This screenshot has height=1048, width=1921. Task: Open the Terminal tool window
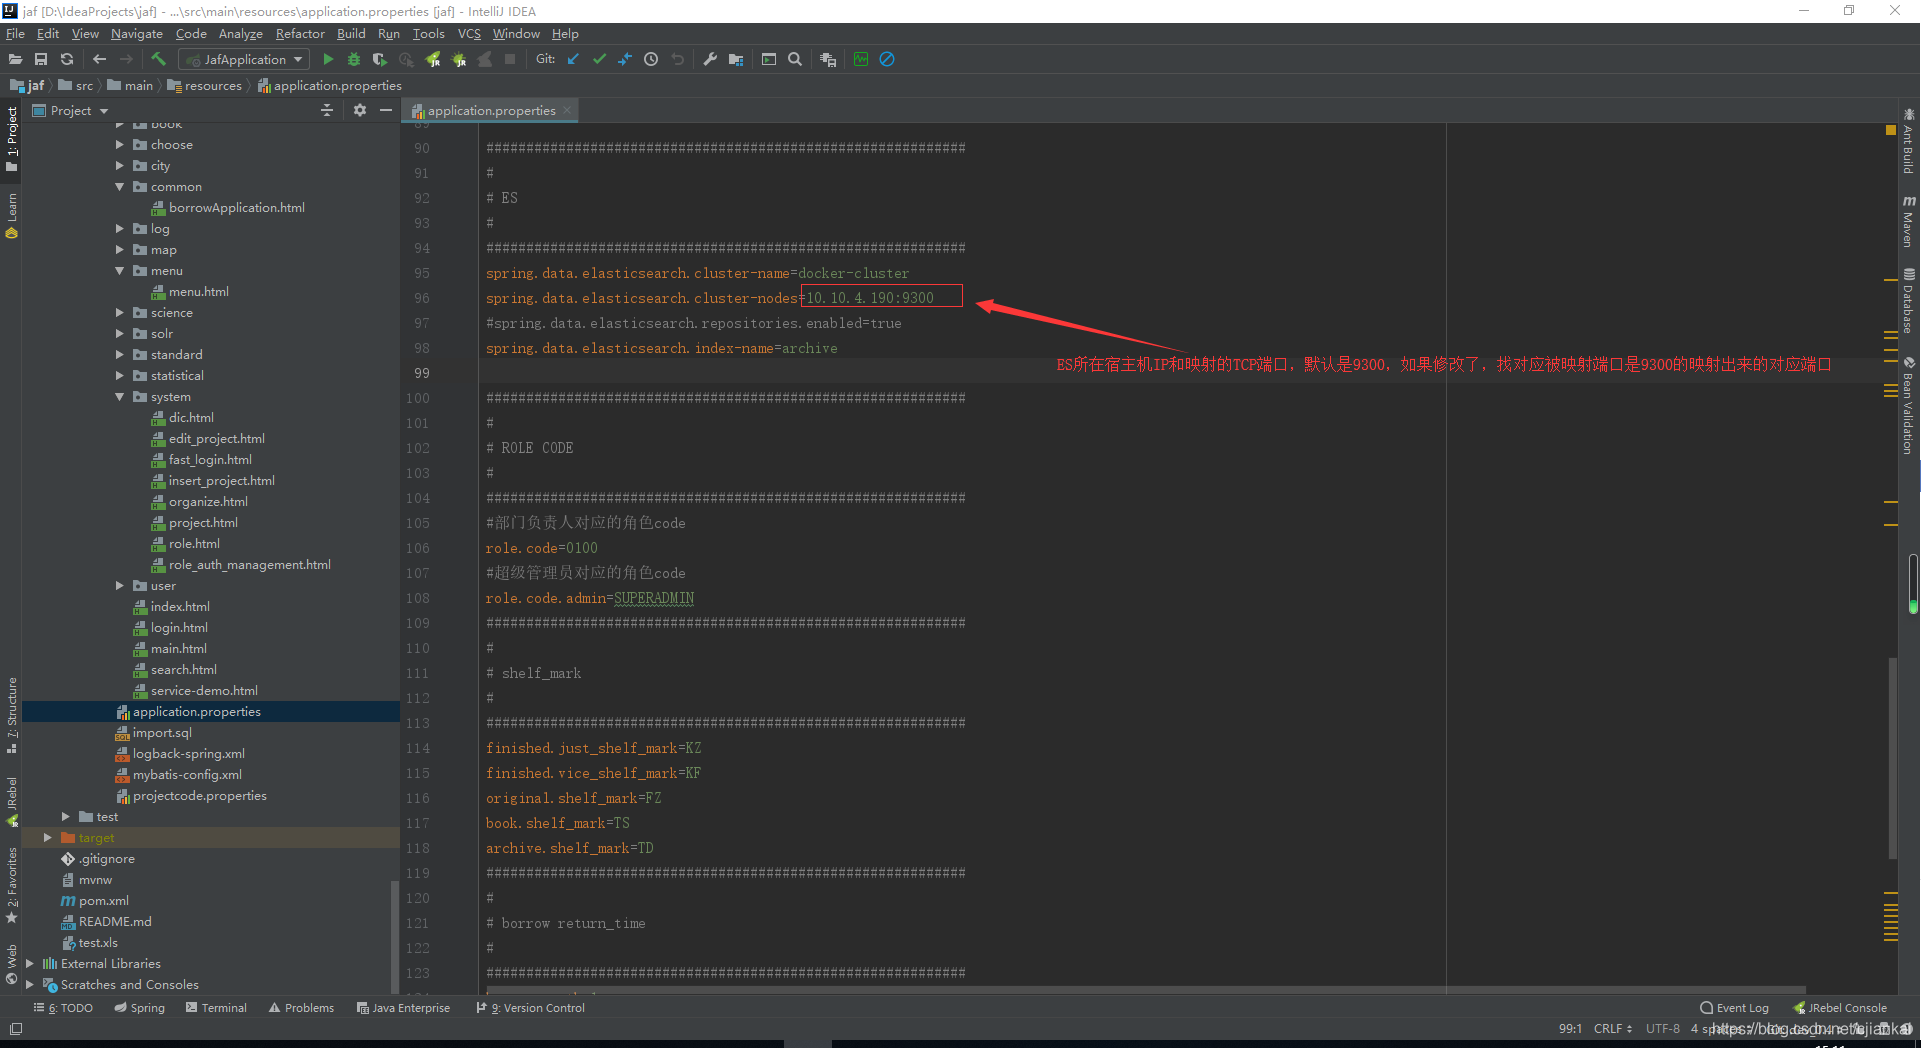[216, 1008]
